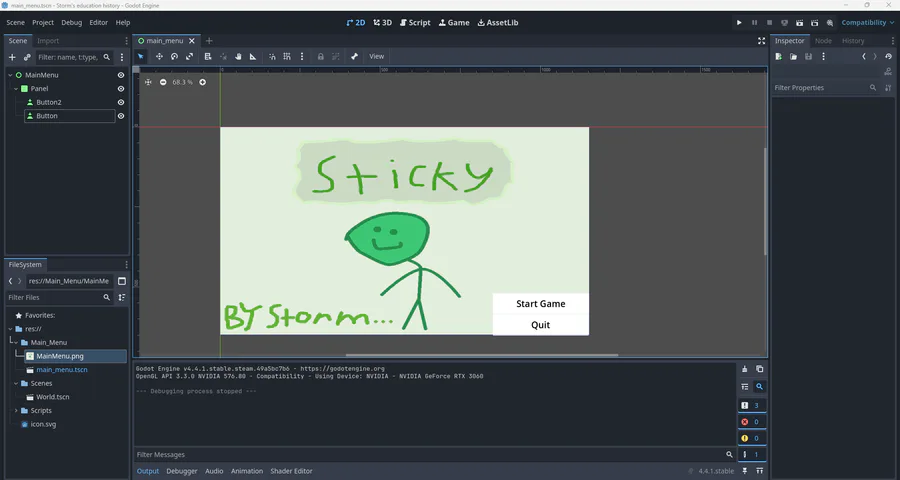This screenshot has height=480, width=900.
Task: Collapse the res:// root folder
Action: pos(10,329)
